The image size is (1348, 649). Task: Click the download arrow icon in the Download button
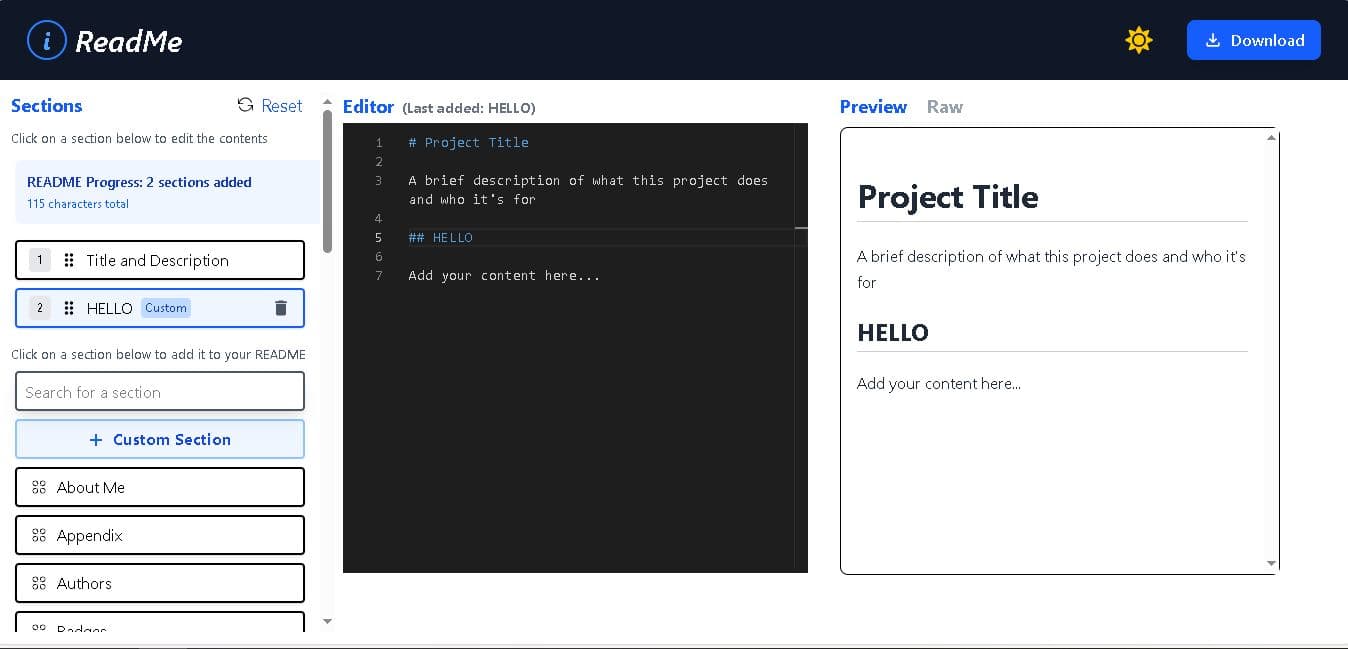tap(1213, 40)
